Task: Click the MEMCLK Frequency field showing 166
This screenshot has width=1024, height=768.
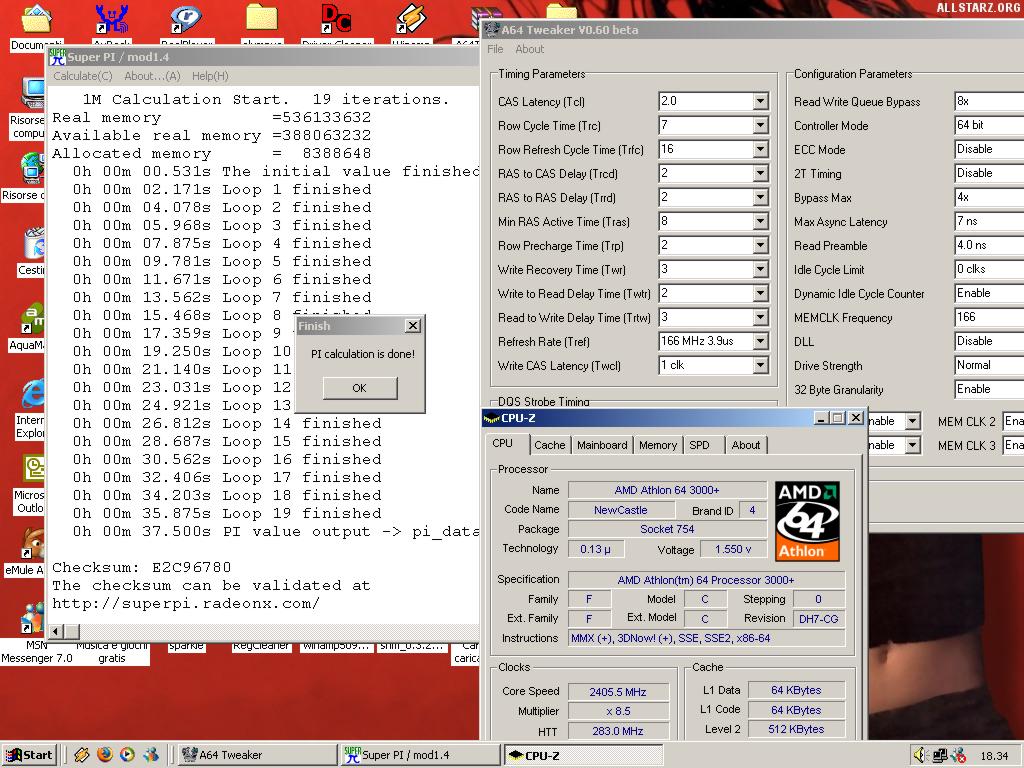Action: tap(989, 317)
